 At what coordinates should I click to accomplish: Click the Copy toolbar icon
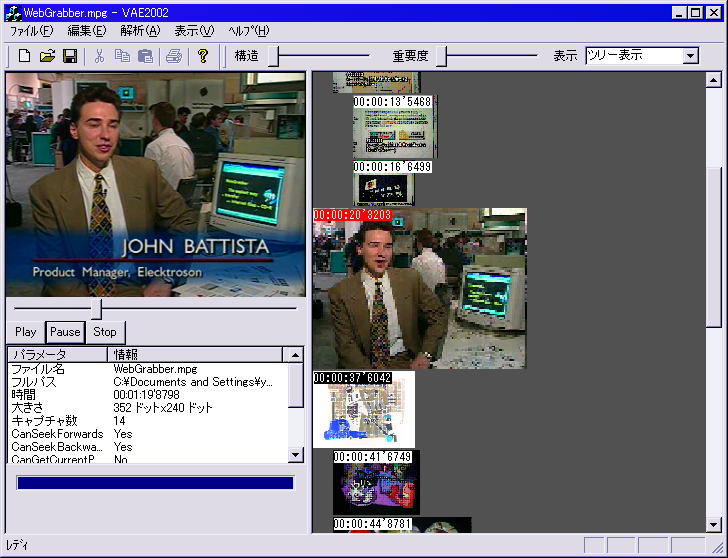click(x=122, y=56)
